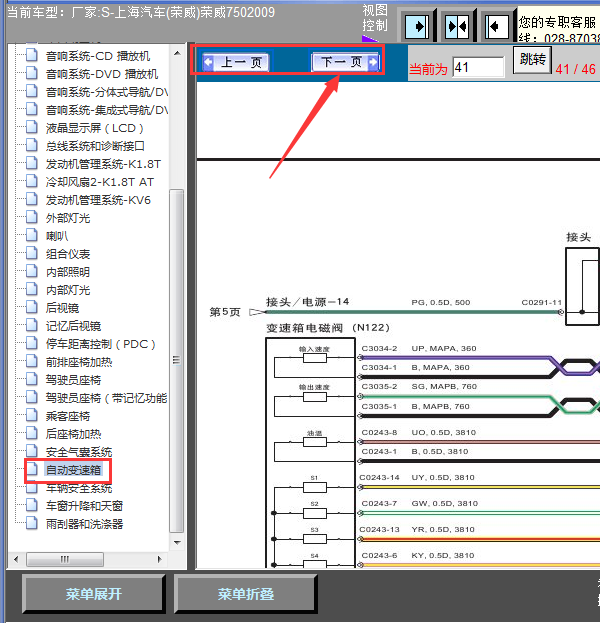The width and height of the screenshot is (600, 623).
Task: Click document icon beside 外部灯光
Action: (32, 217)
